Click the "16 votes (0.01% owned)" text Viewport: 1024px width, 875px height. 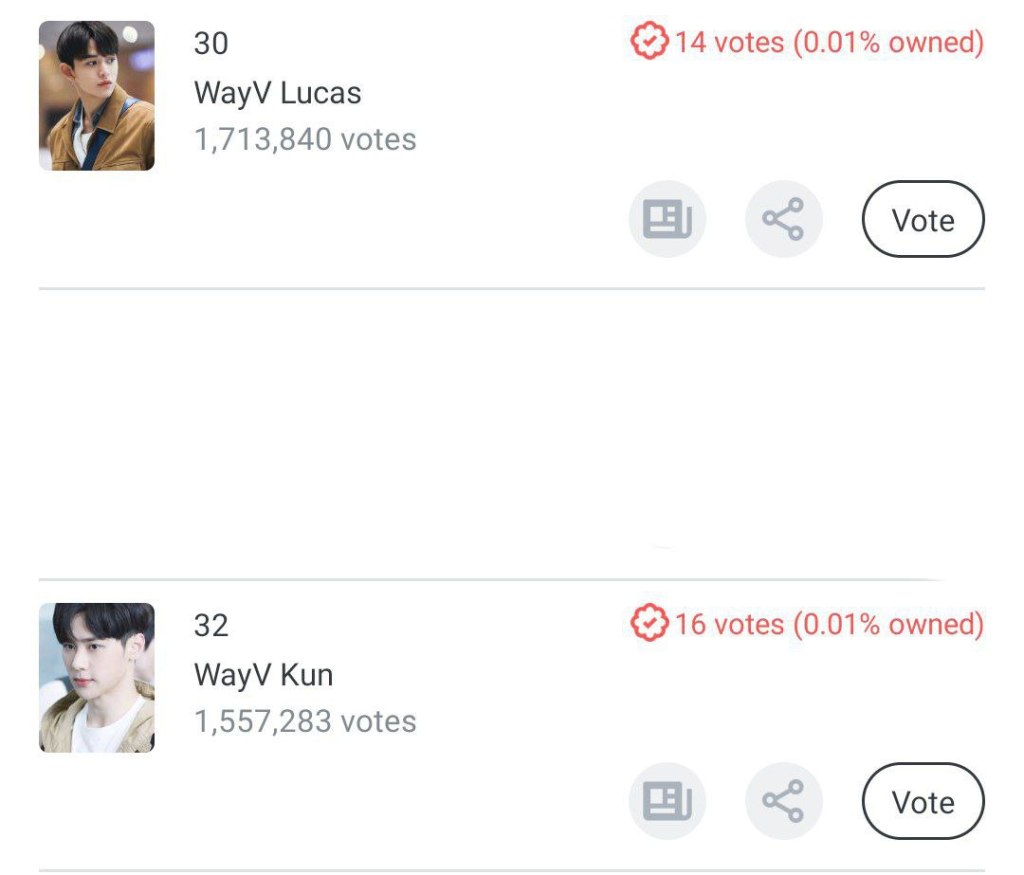click(829, 624)
